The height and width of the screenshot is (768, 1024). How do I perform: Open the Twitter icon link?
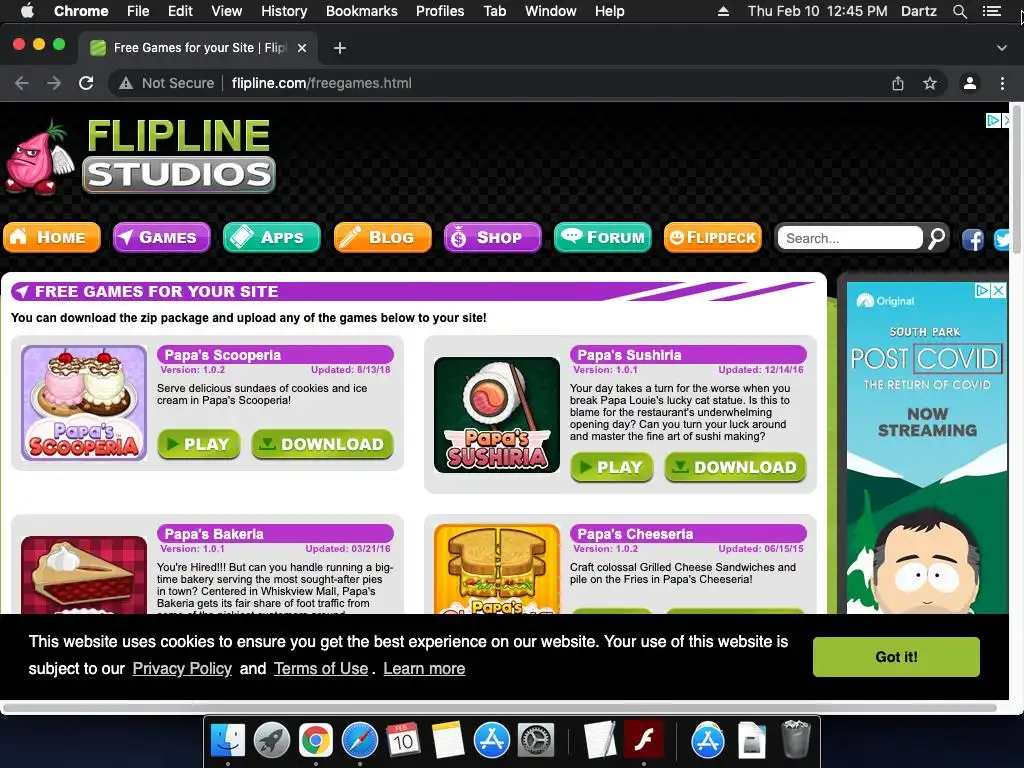[x=1002, y=239]
